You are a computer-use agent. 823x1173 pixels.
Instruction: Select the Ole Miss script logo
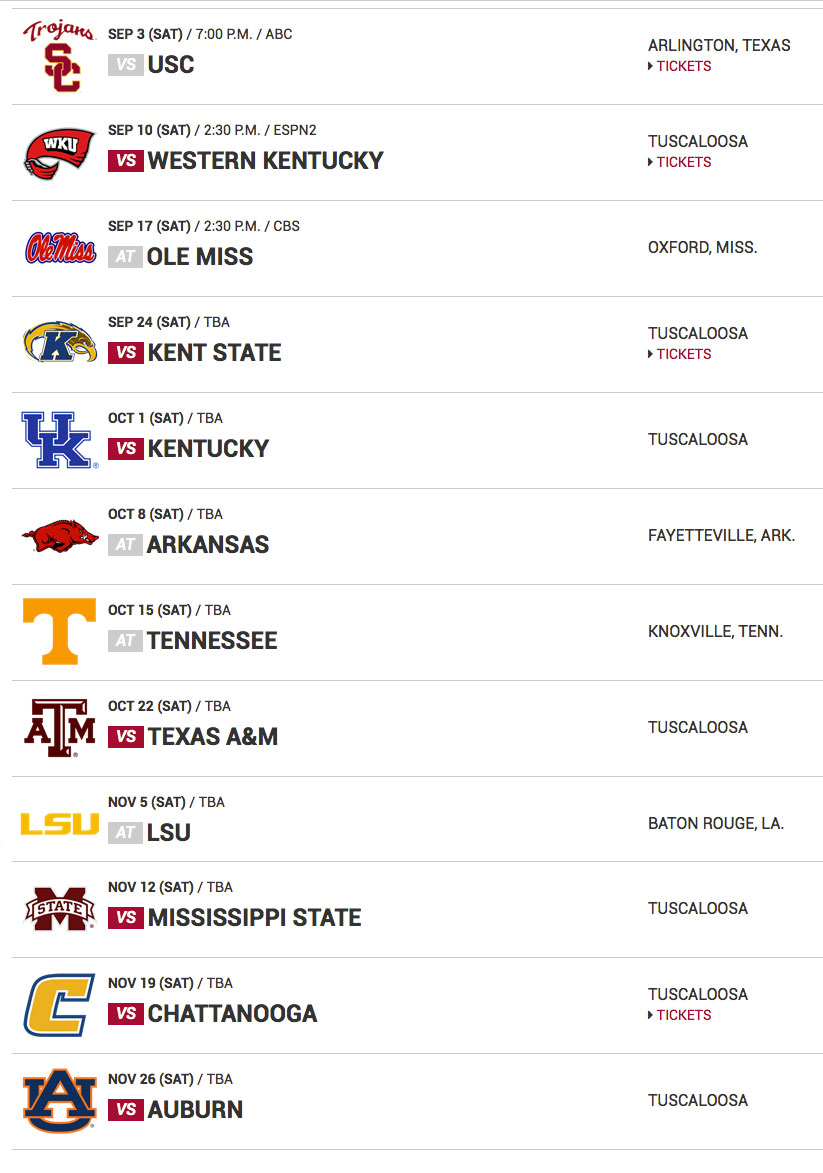point(60,248)
